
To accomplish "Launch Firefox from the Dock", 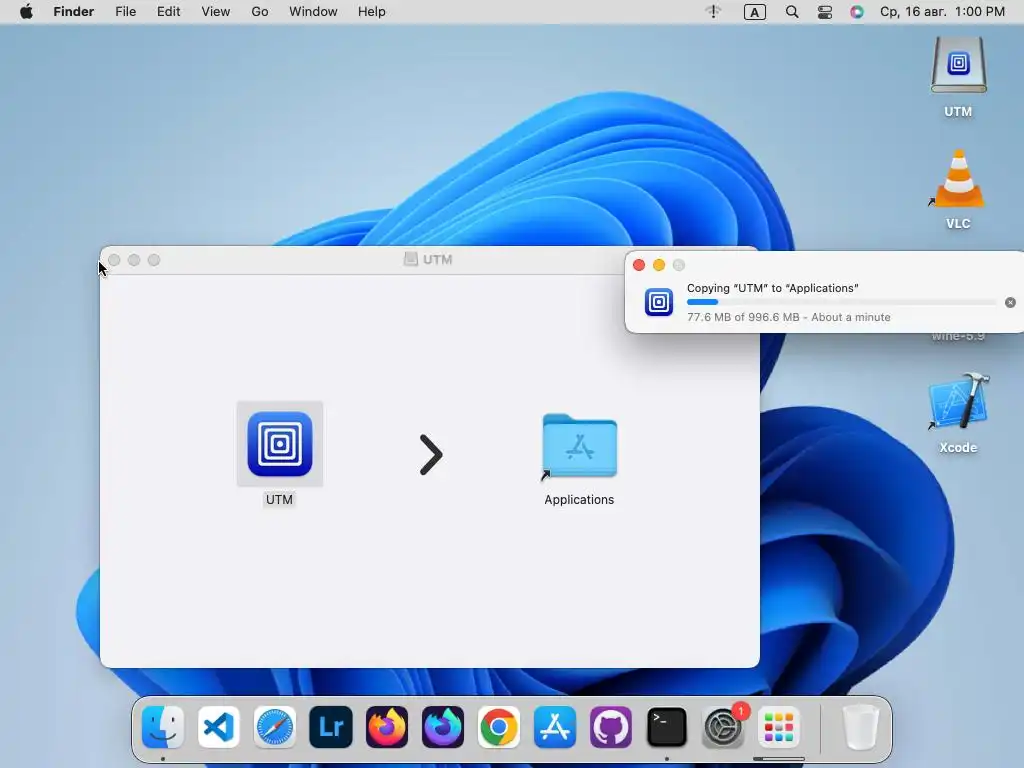I will point(387,727).
